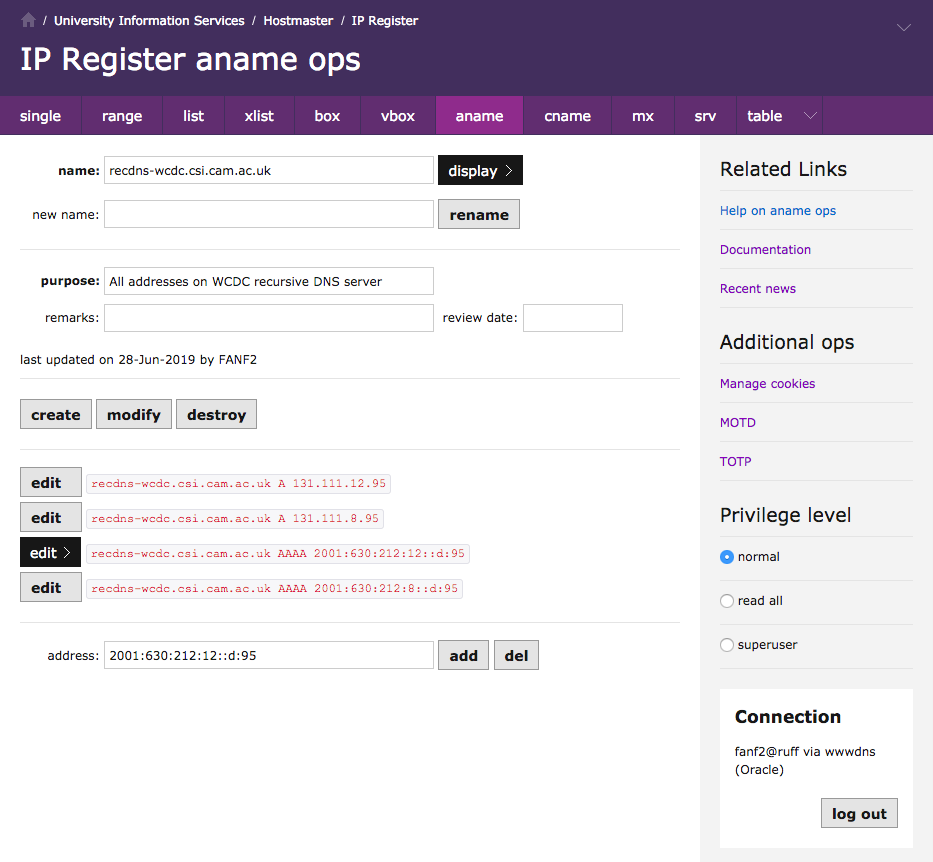The width and height of the screenshot is (933, 862).
Task: Open the table tab dropdown arrow
Action: coord(810,116)
